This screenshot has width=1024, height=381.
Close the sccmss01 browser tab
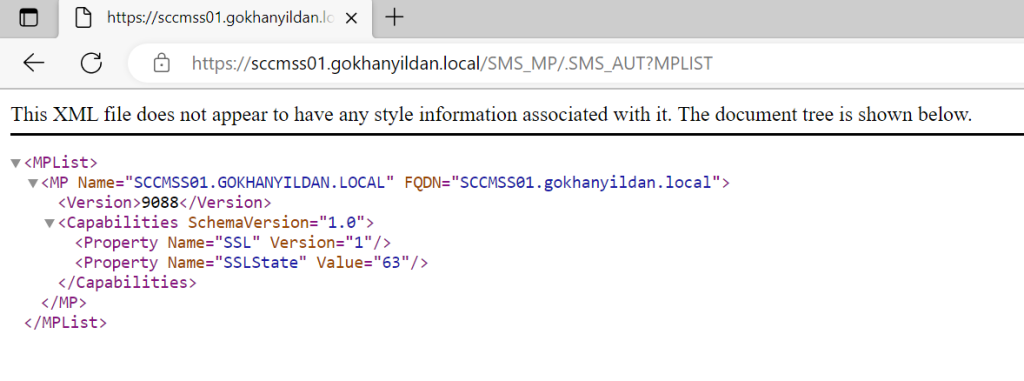[x=351, y=18]
